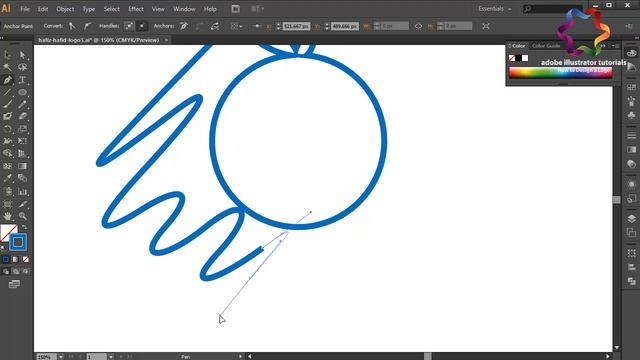Screen dimensions: 640x360
Task: Change the screen mode button
Action: click(14, 284)
